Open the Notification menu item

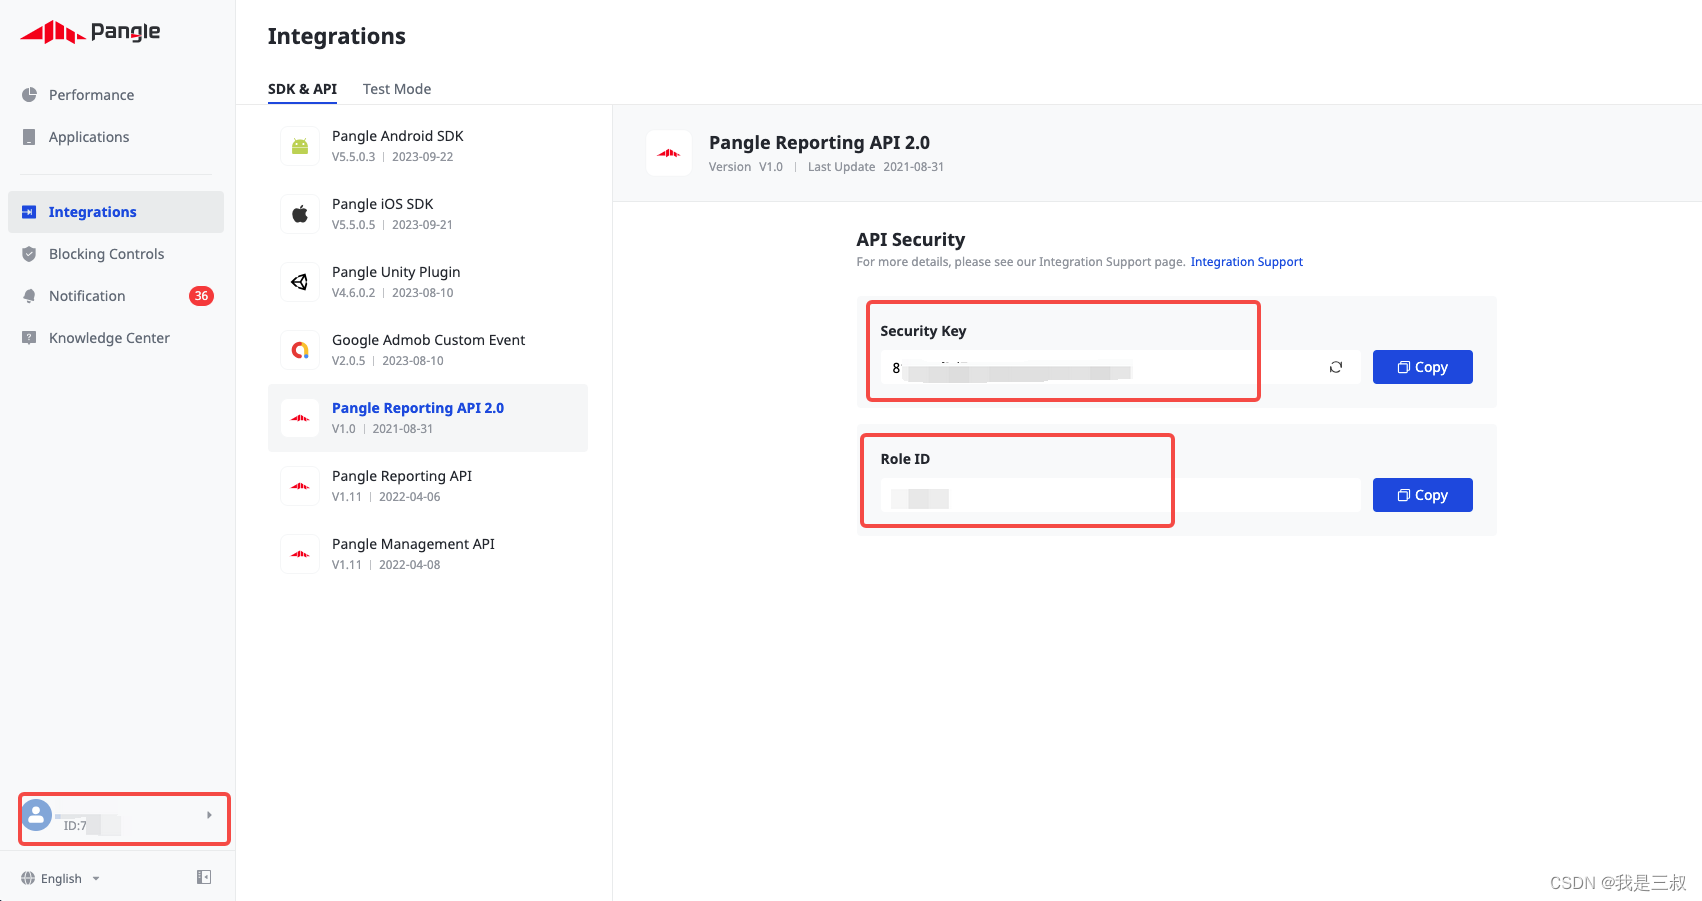pos(116,296)
